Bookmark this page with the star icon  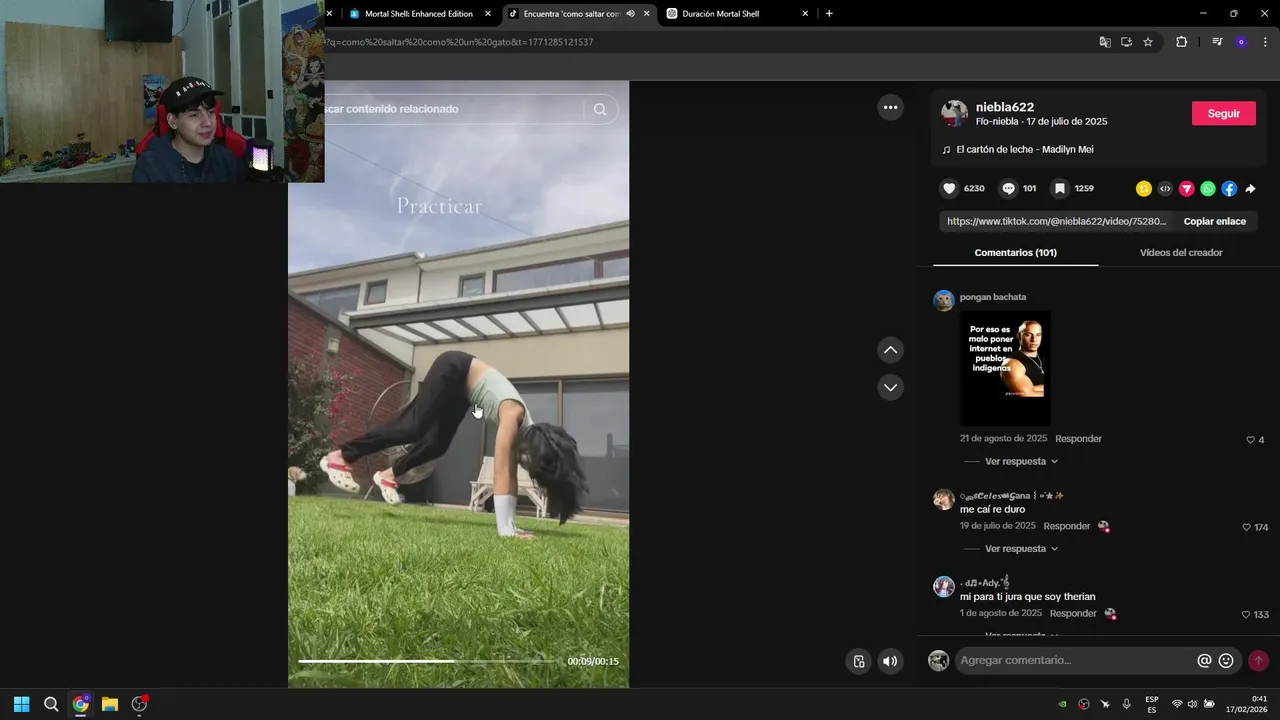point(1148,42)
